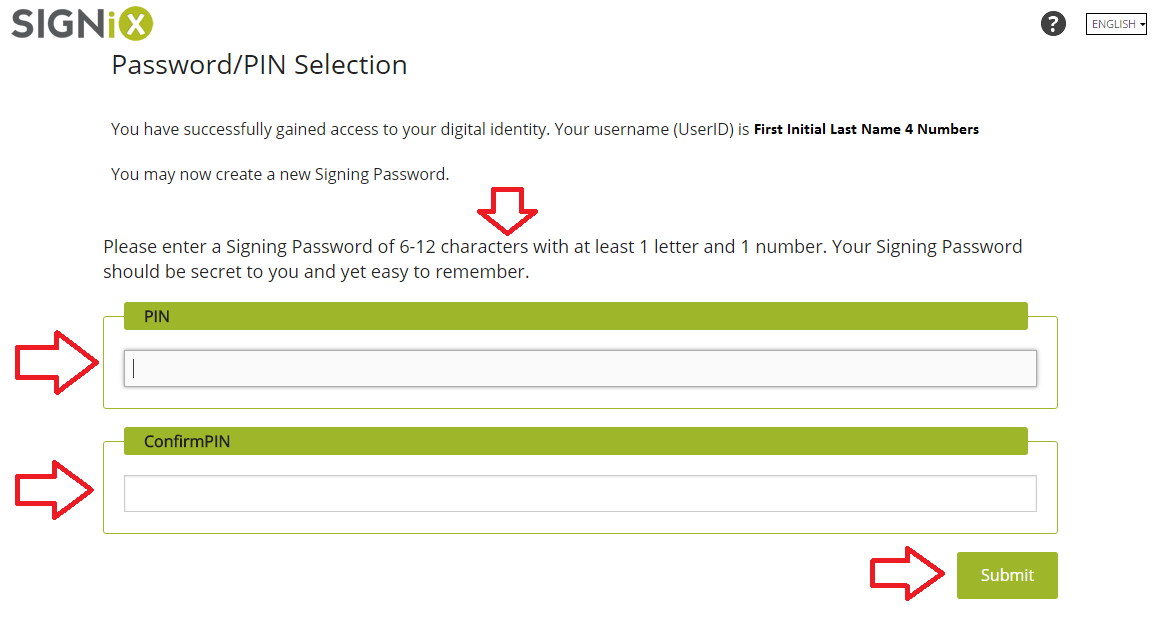Click the Password/PIN Selection heading
1160x618 pixels.
point(259,64)
